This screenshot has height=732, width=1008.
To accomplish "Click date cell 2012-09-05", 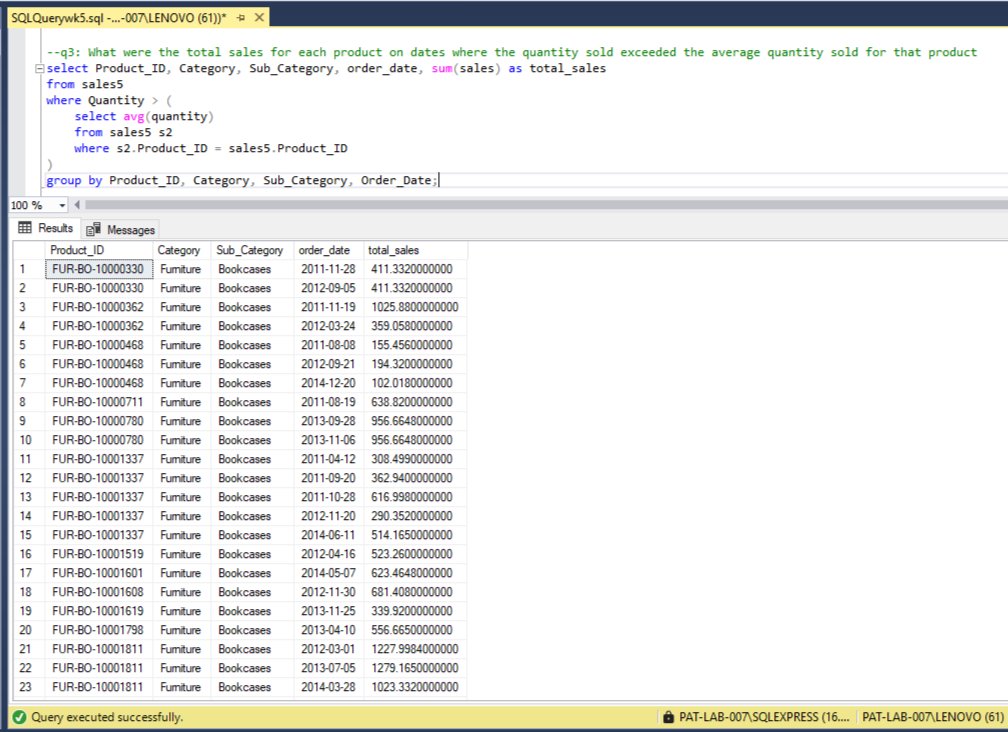I will [x=328, y=288].
